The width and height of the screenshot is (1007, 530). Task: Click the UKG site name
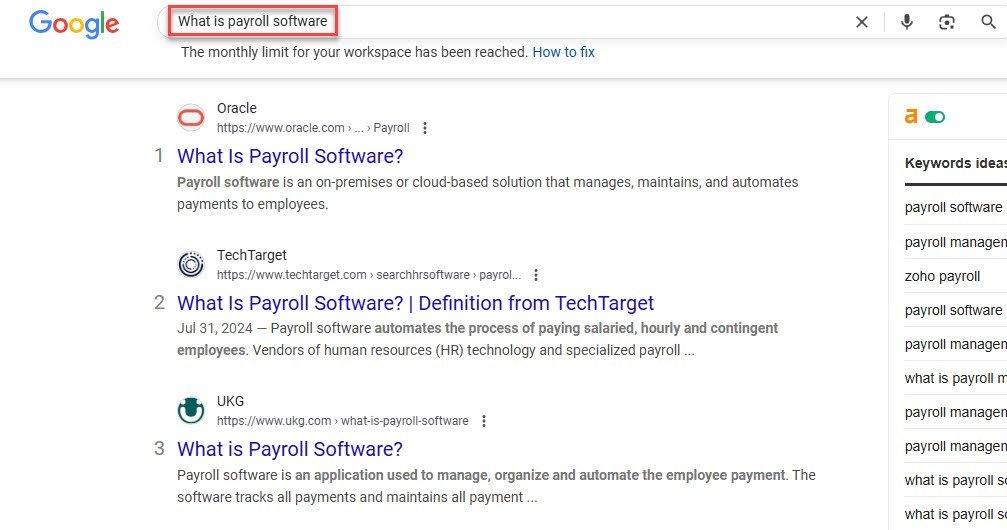point(231,401)
